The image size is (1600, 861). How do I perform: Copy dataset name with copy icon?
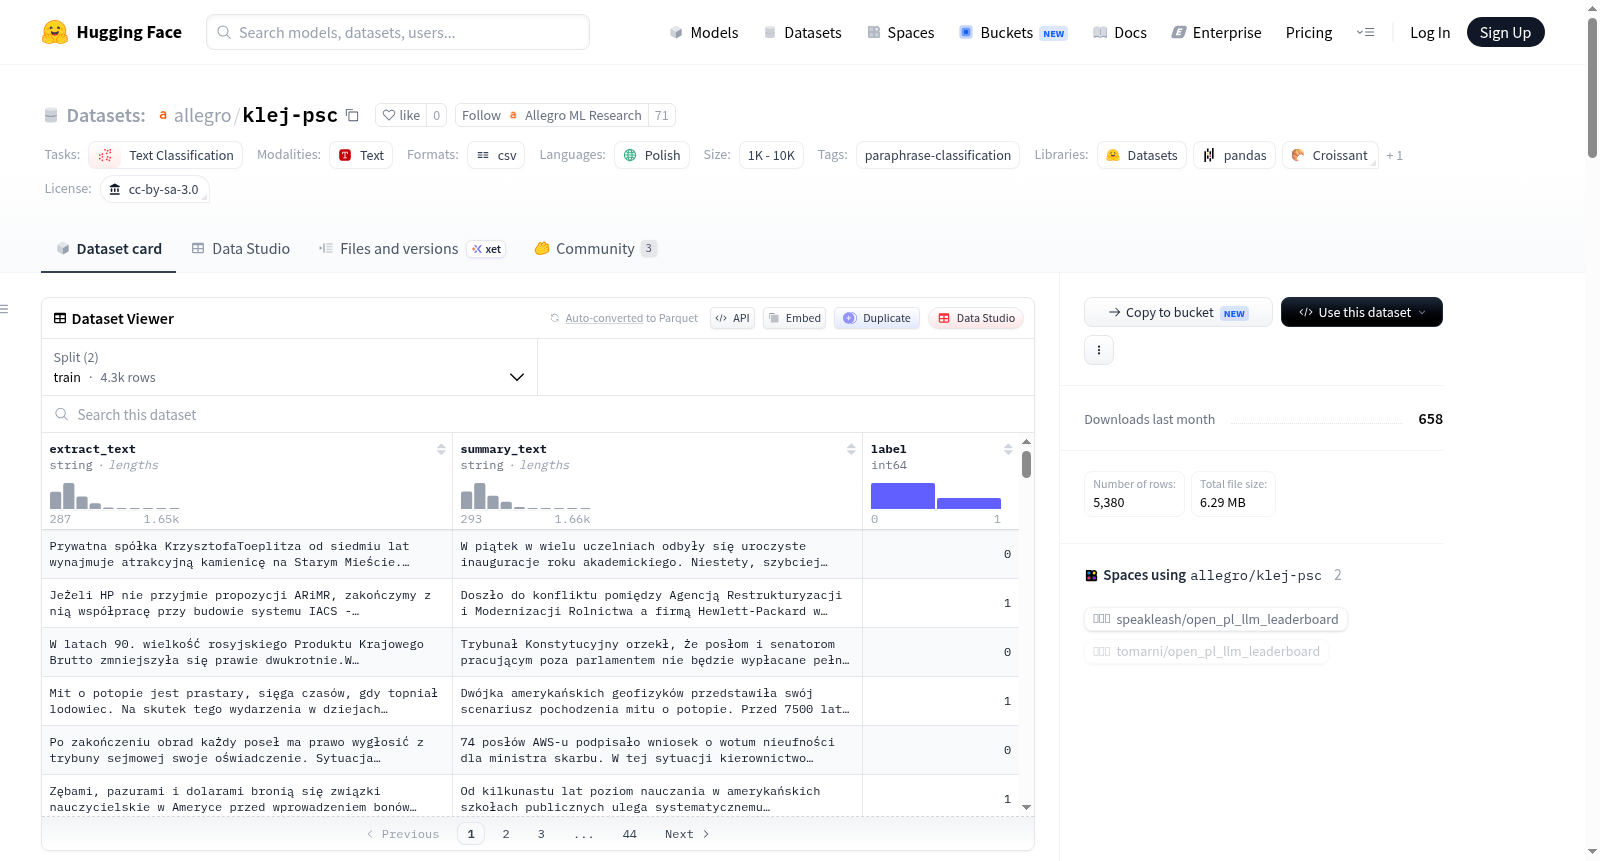pos(352,115)
